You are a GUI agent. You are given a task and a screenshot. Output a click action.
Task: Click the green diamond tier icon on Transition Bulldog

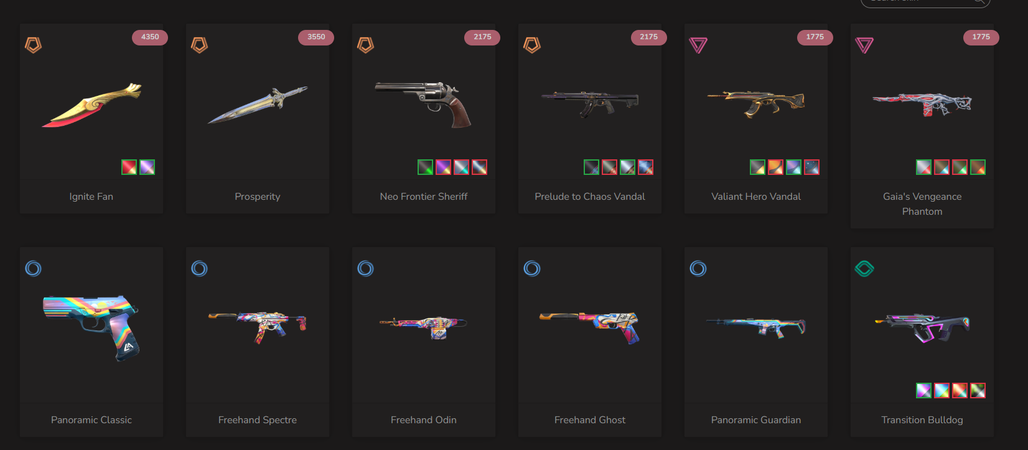click(x=864, y=268)
